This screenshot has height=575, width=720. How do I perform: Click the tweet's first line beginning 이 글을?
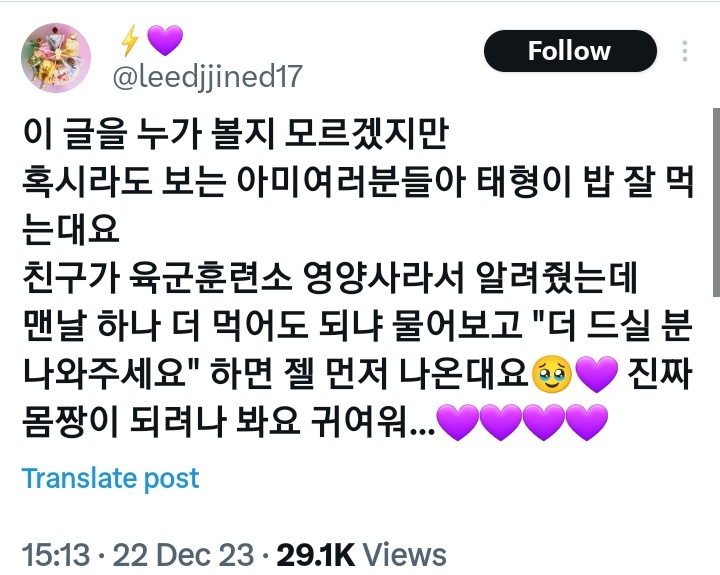[236, 134]
